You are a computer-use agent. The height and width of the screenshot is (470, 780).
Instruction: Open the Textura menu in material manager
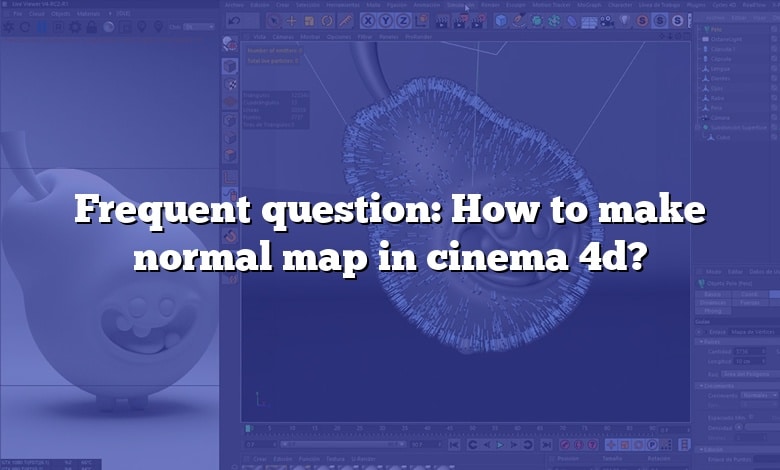point(335,459)
